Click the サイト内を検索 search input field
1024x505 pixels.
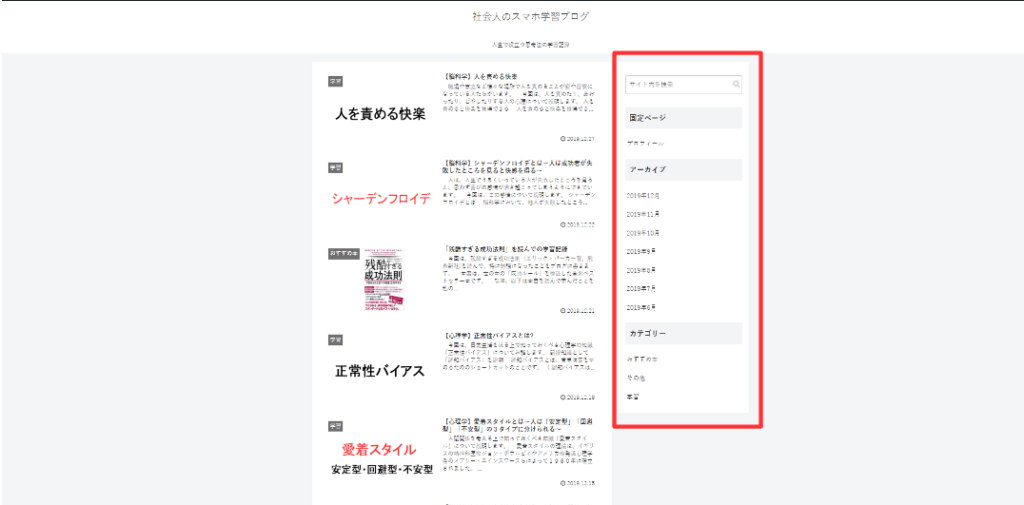pyautogui.click(x=678, y=85)
